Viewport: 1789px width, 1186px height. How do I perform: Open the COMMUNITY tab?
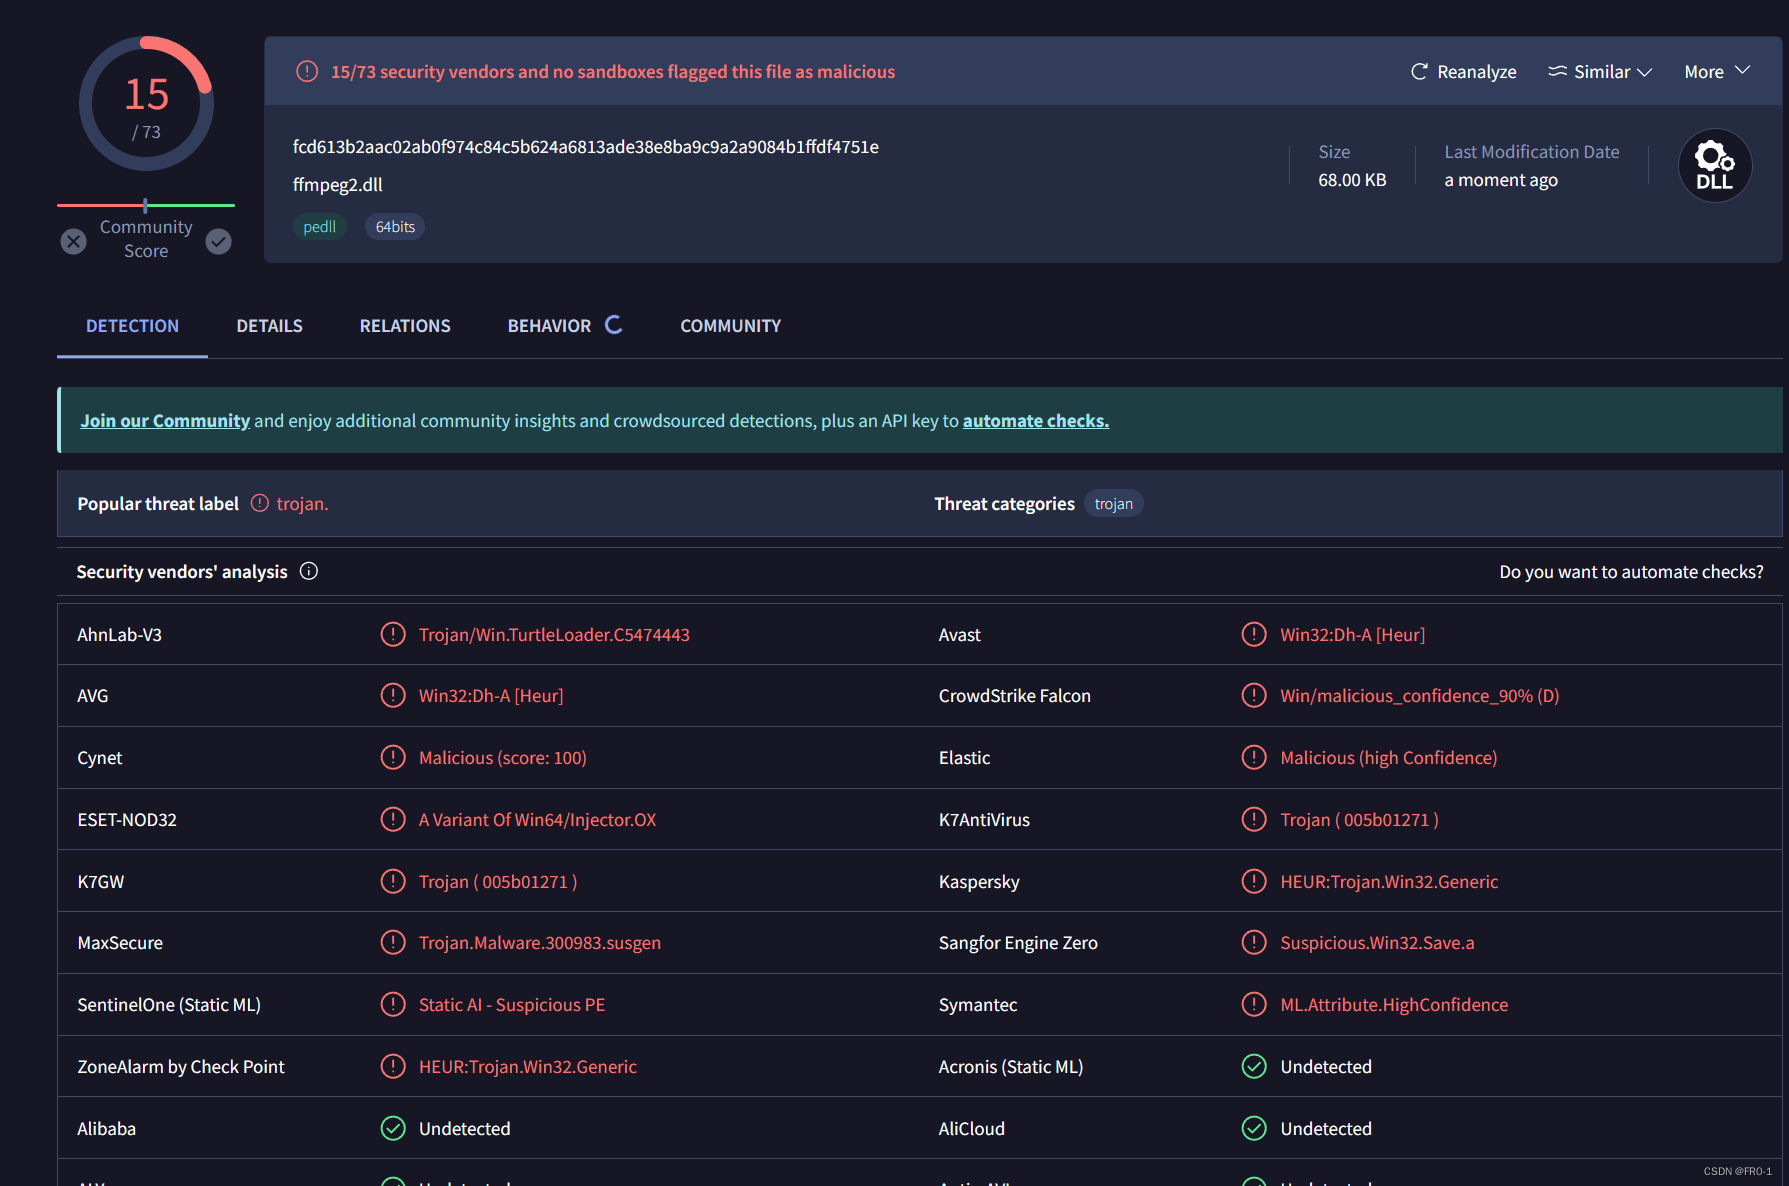tap(730, 326)
